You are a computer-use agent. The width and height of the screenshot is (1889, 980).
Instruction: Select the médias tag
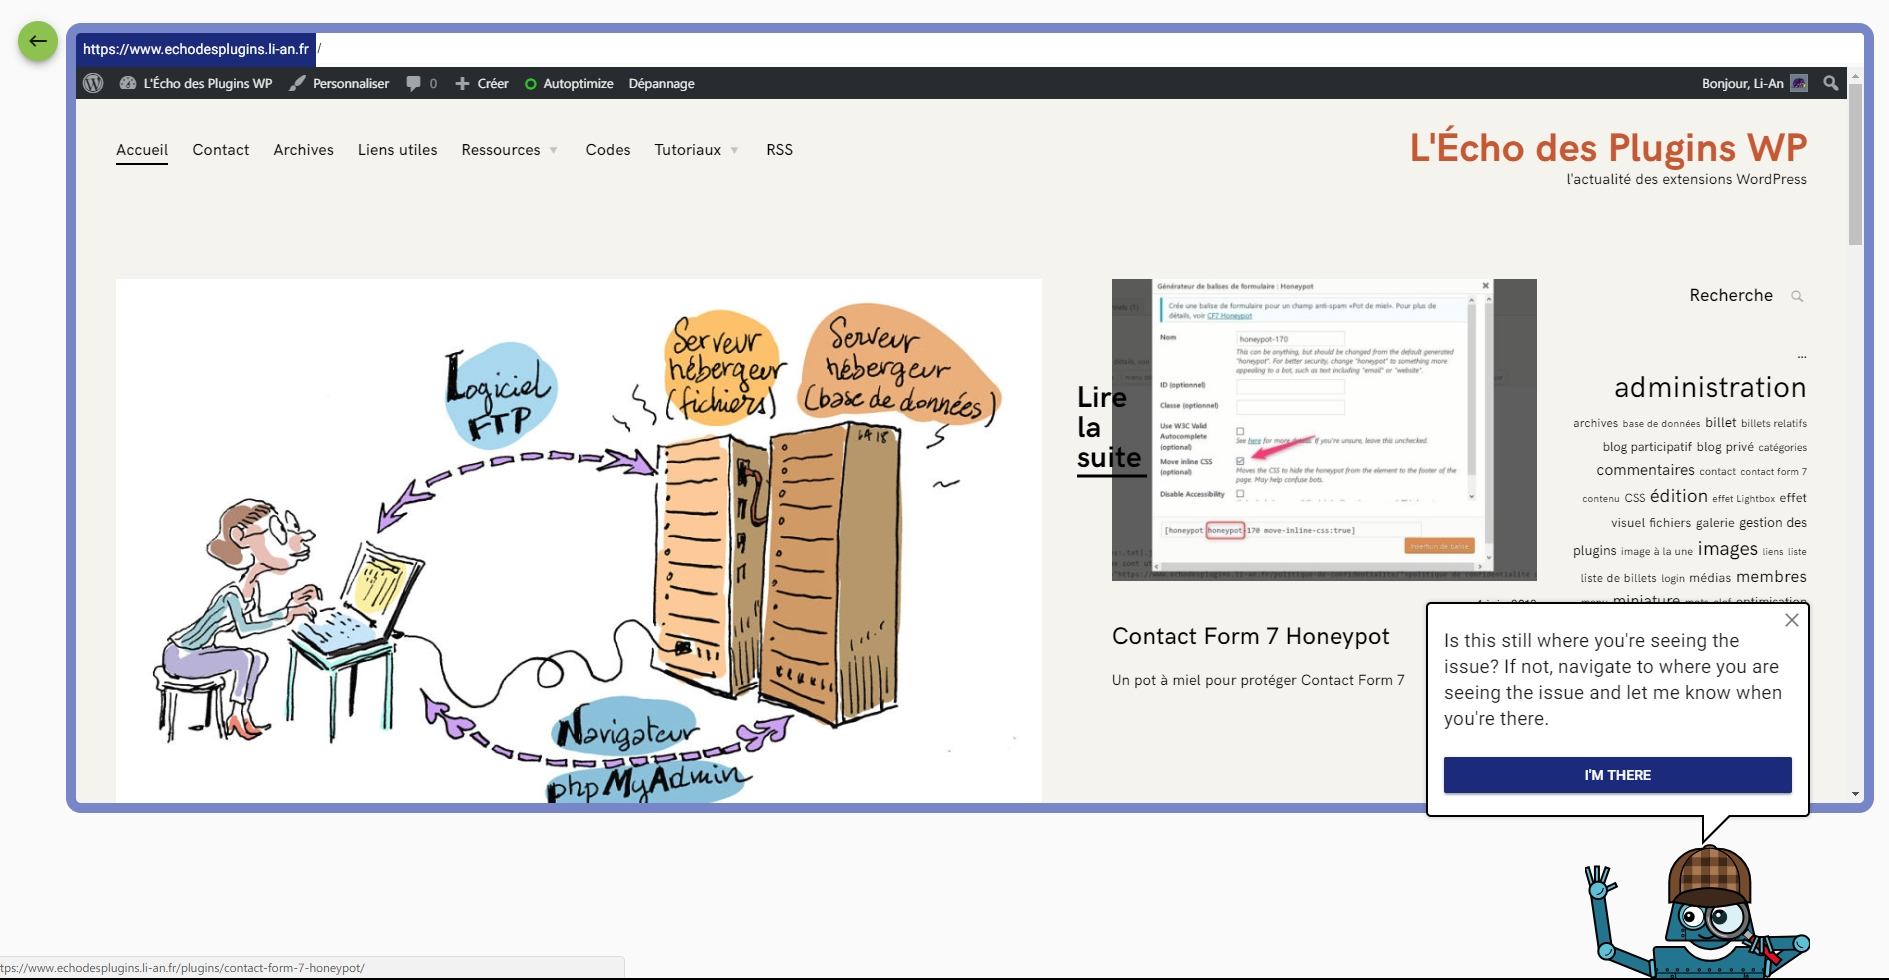pos(1710,578)
